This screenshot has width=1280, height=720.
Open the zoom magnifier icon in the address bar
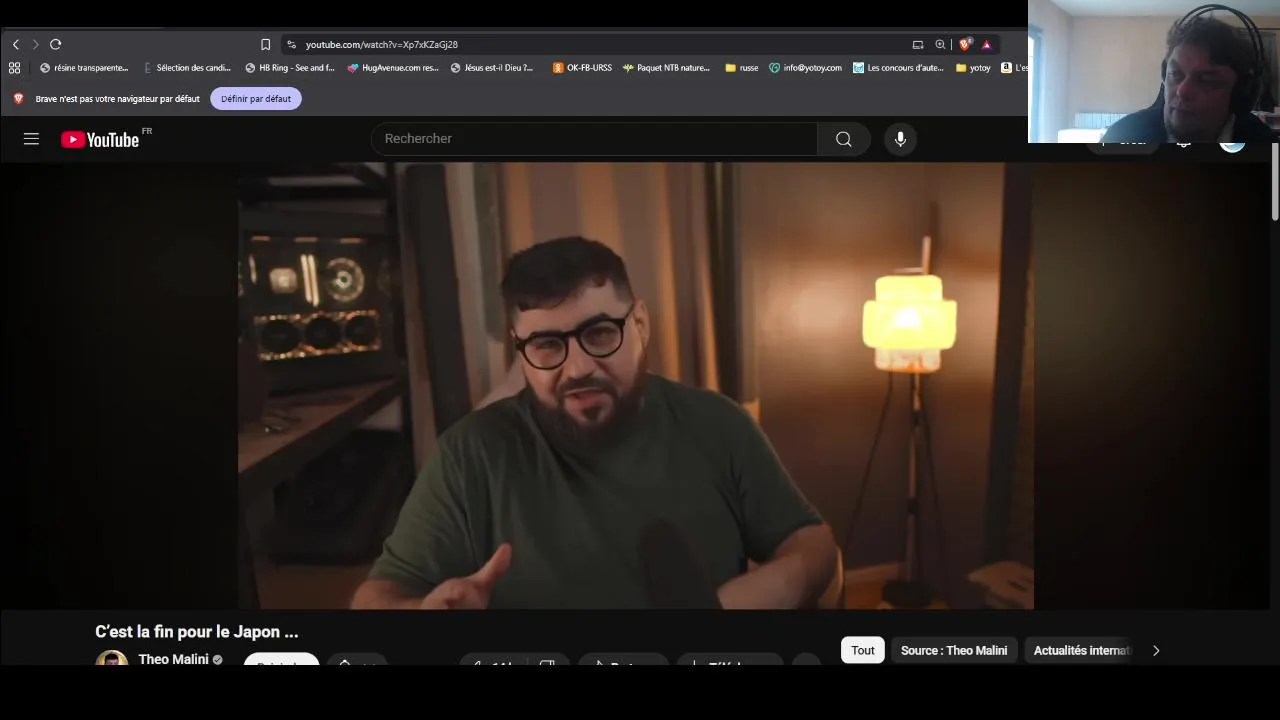pyautogui.click(x=940, y=44)
